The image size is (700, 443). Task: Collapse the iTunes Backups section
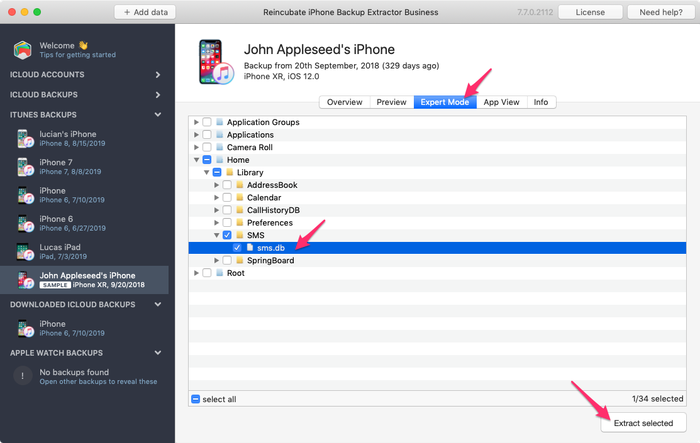[158, 115]
